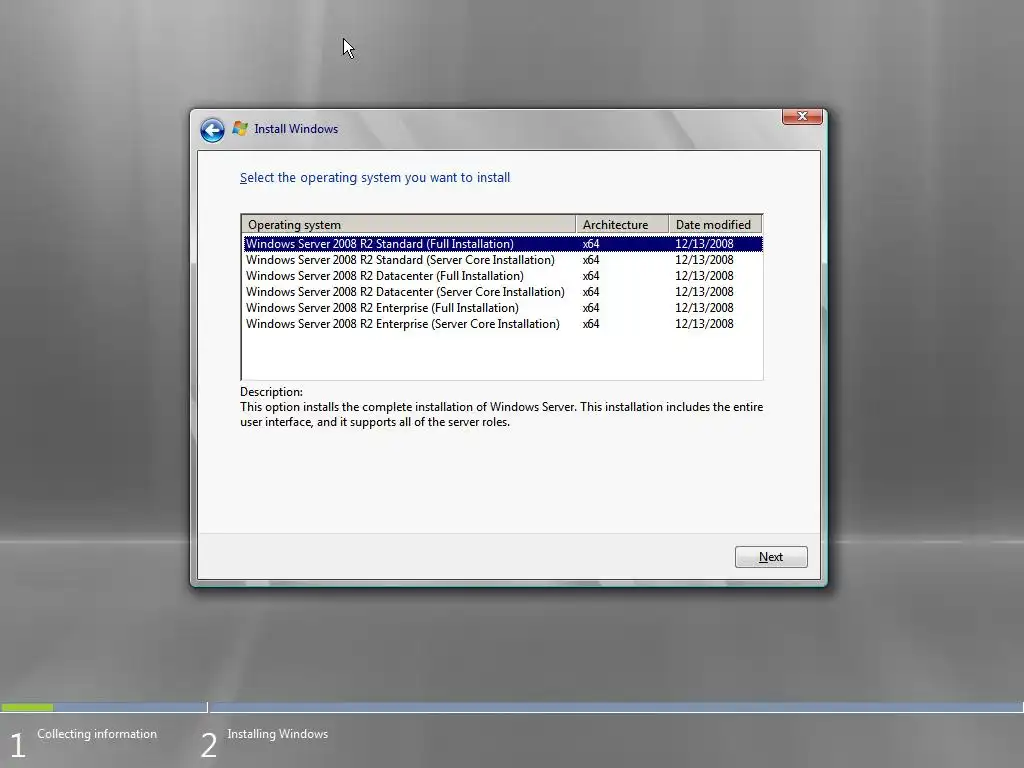Click the Collecting information step label

[x=97, y=734]
